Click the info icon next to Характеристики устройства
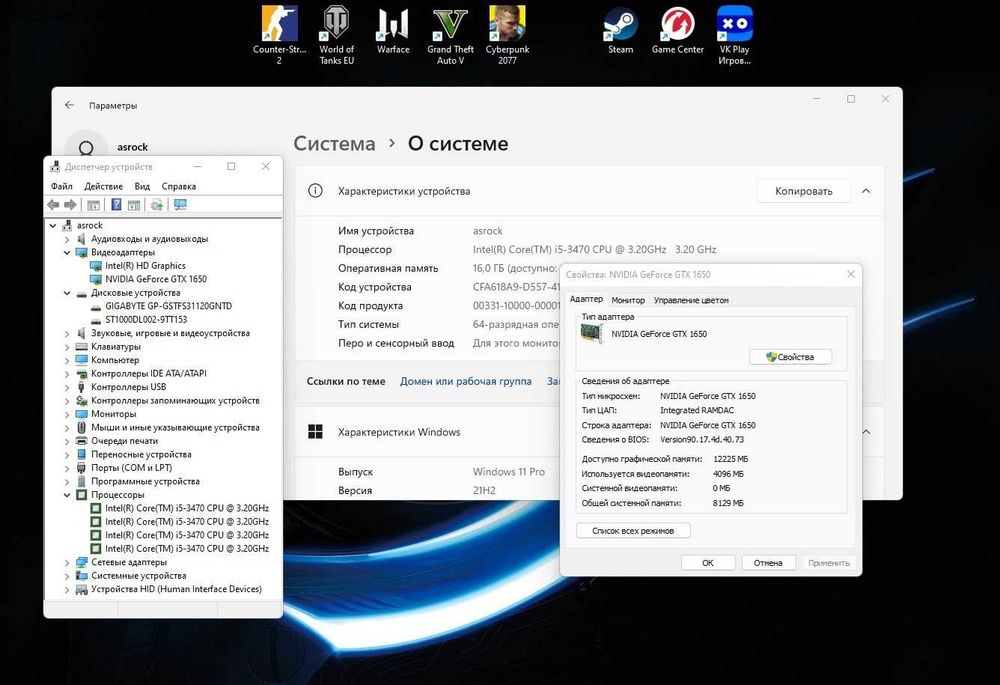1000x685 pixels. click(x=315, y=191)
